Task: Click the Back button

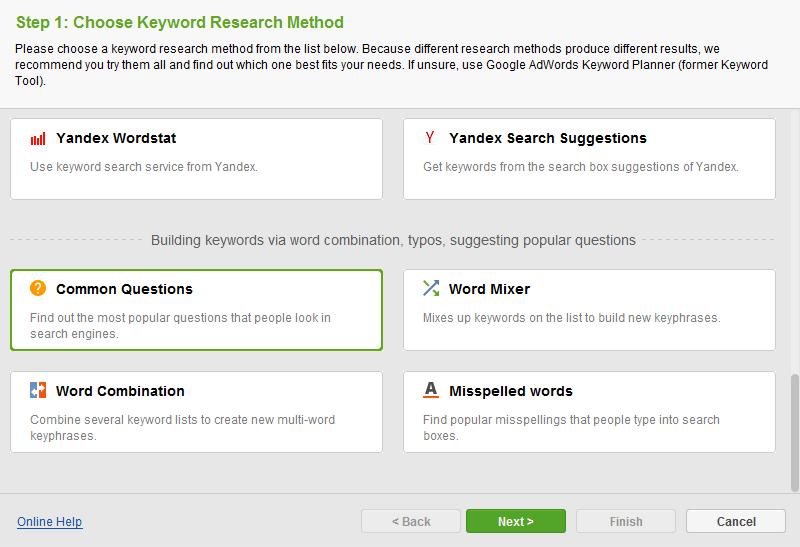Action: 411,521
